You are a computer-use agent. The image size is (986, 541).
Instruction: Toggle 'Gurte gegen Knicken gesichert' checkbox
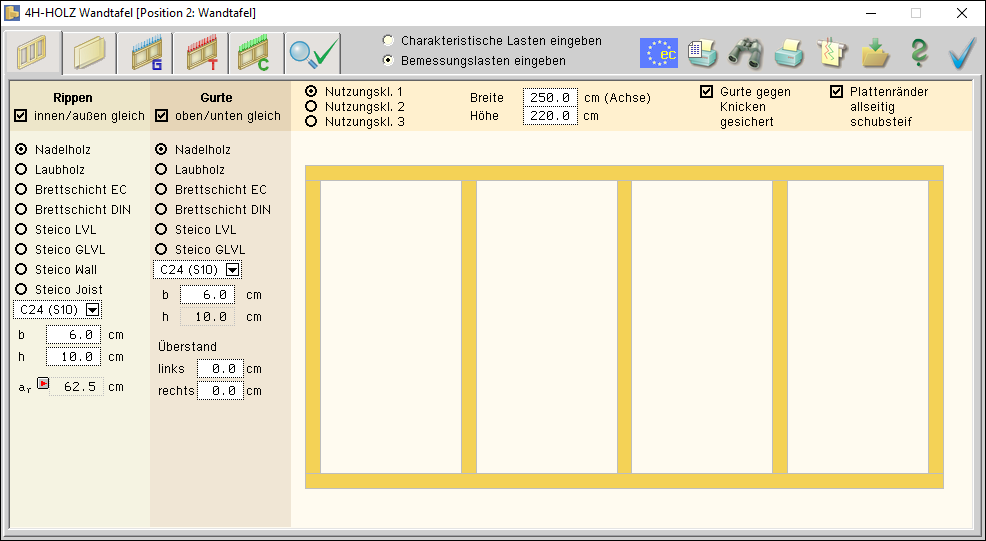click(706, 92)
